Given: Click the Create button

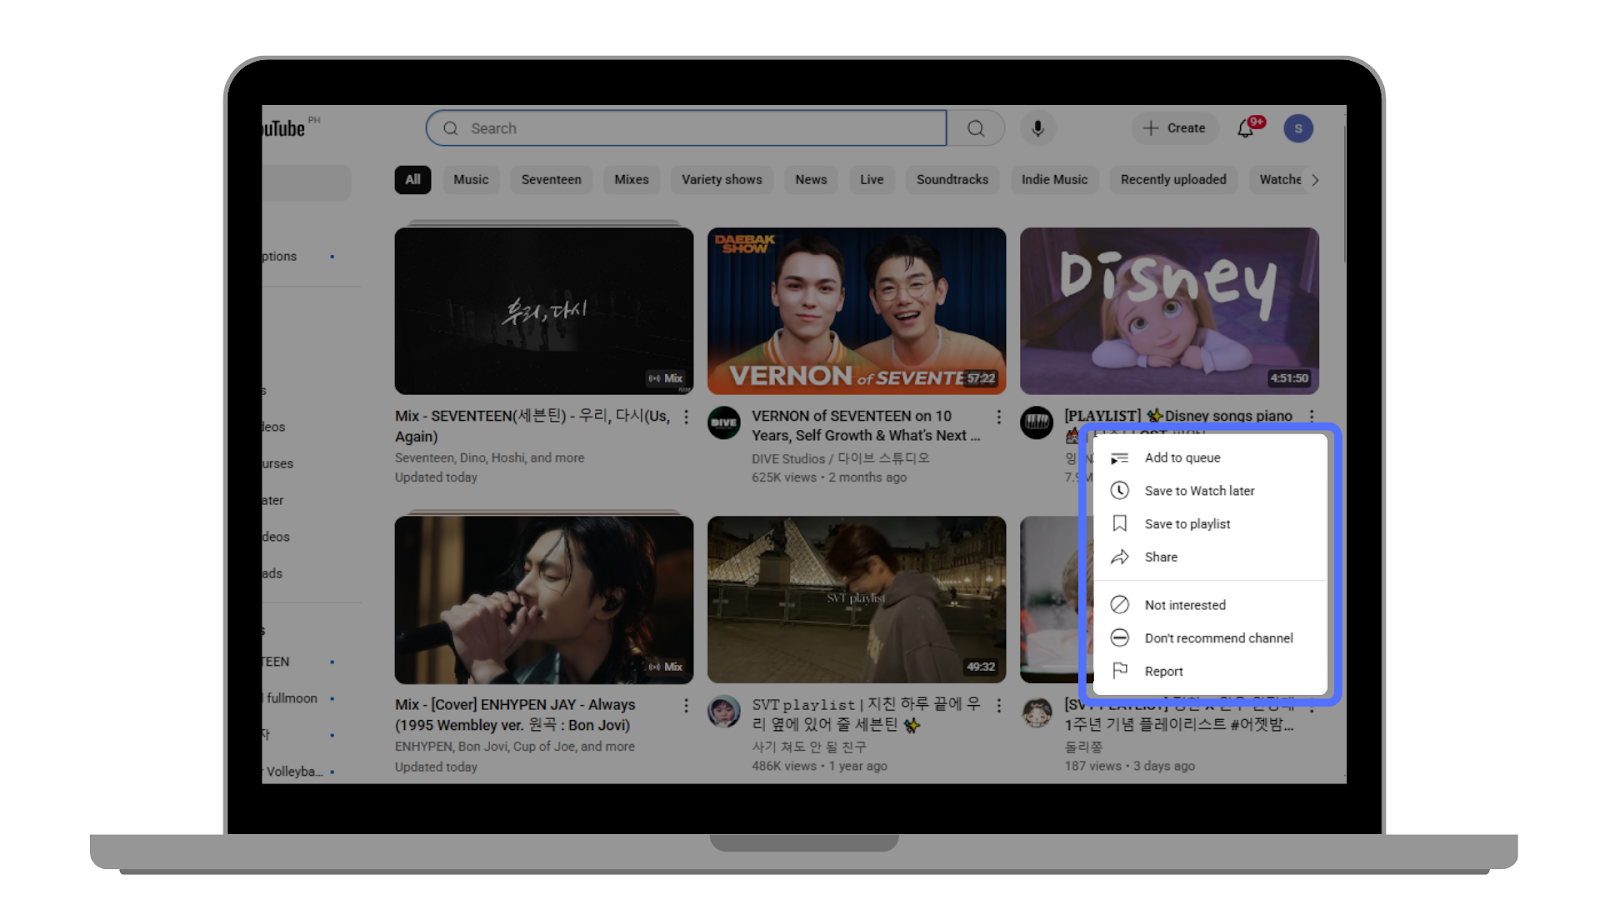Looking at the screenshot, I should [x=1175, y=128].
